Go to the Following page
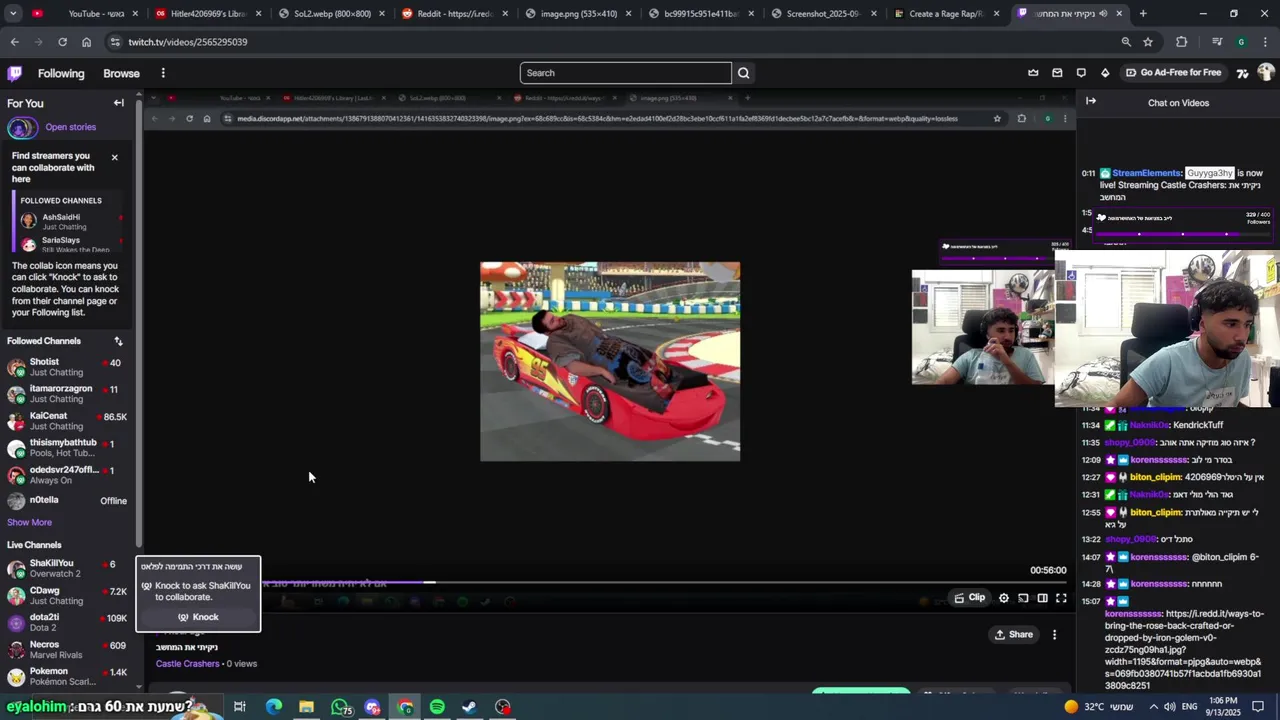1280x720 pixels. tap(61, 73)
